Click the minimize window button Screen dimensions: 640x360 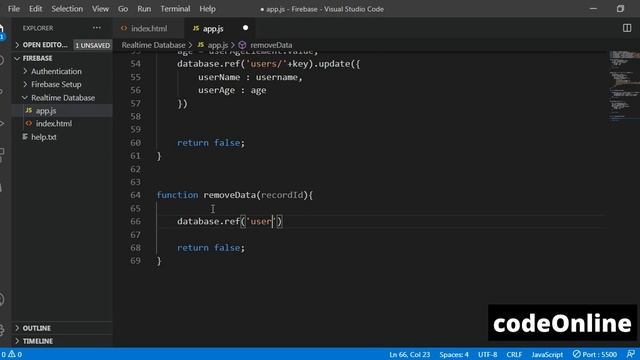[x=593, y=9]
